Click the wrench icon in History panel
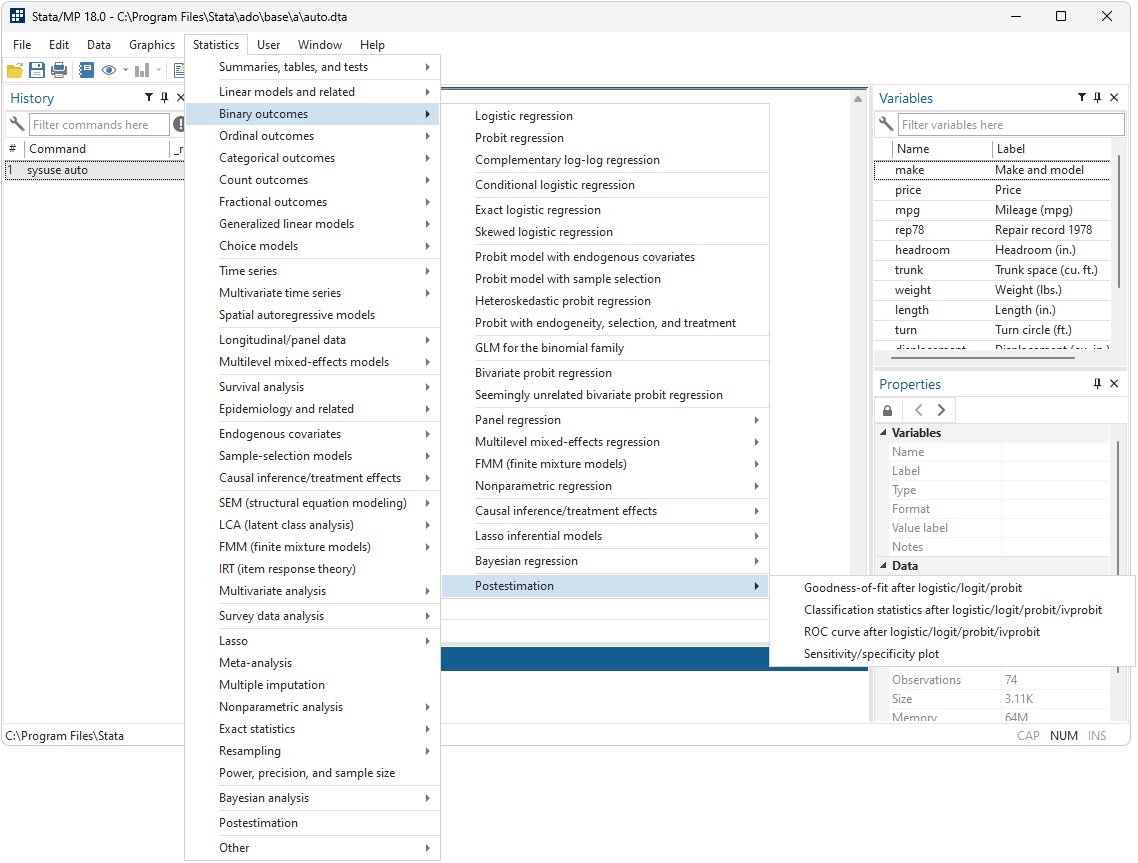Viewport: 1138px width, 863px height. click(16, 124)
